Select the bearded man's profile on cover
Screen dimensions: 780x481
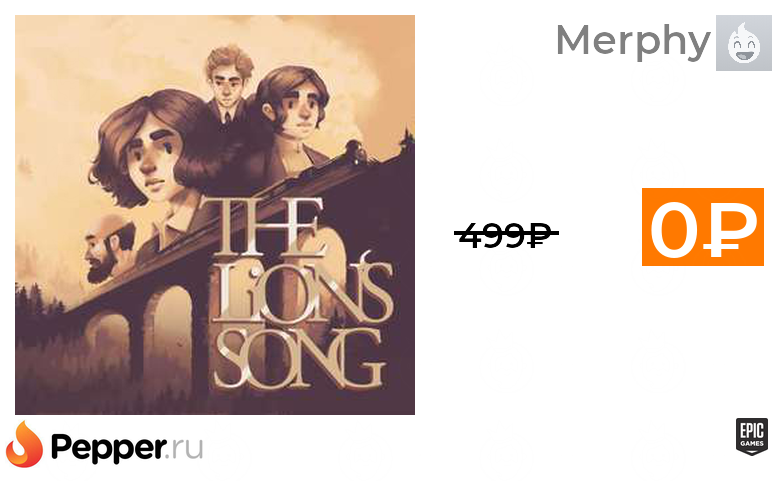[x=108, y=248]
